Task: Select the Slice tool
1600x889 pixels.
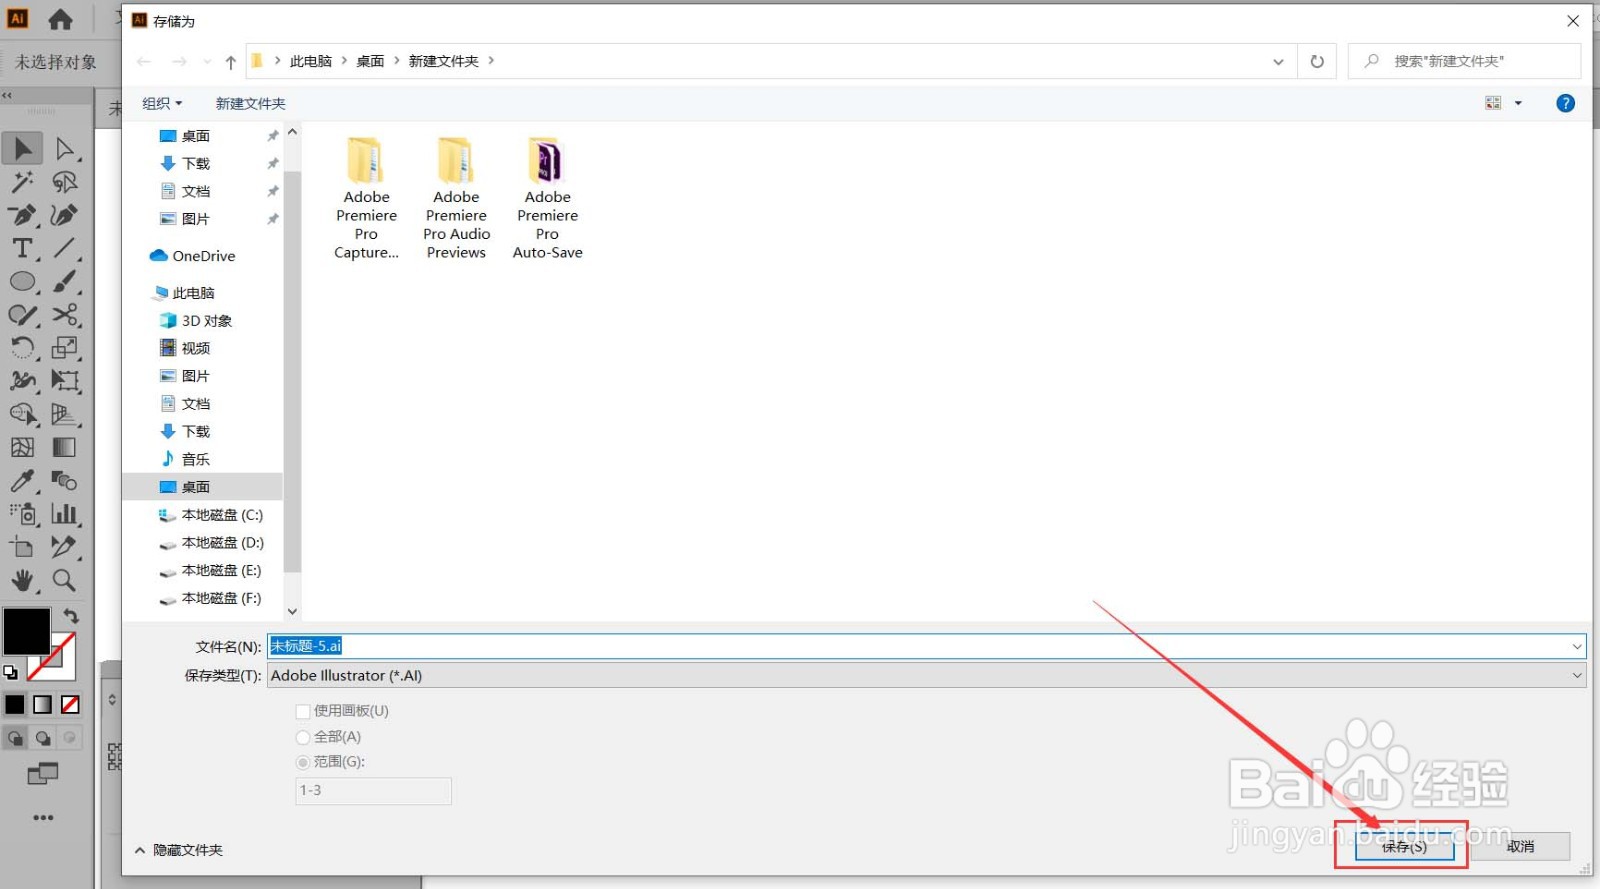Action: (x=65, y=547)
